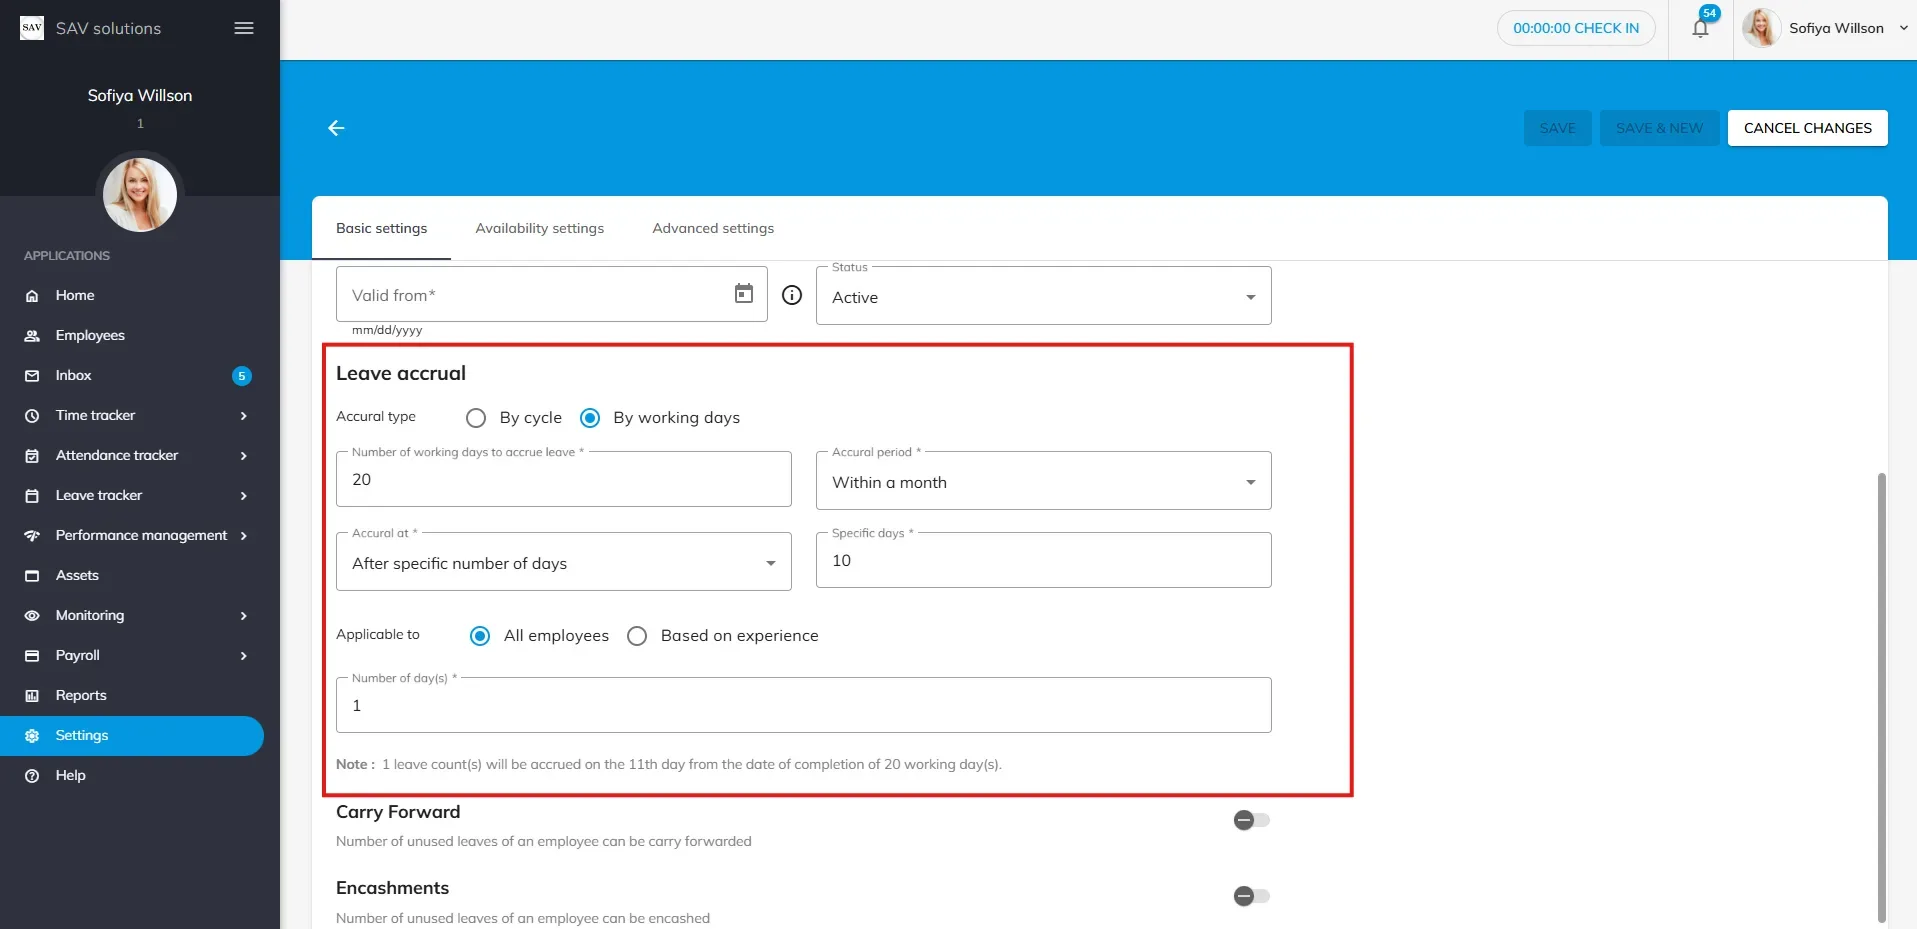This screenshot has width=1917, height=929.
Task: Select the By working days radio button
Action: click(590, 418)
